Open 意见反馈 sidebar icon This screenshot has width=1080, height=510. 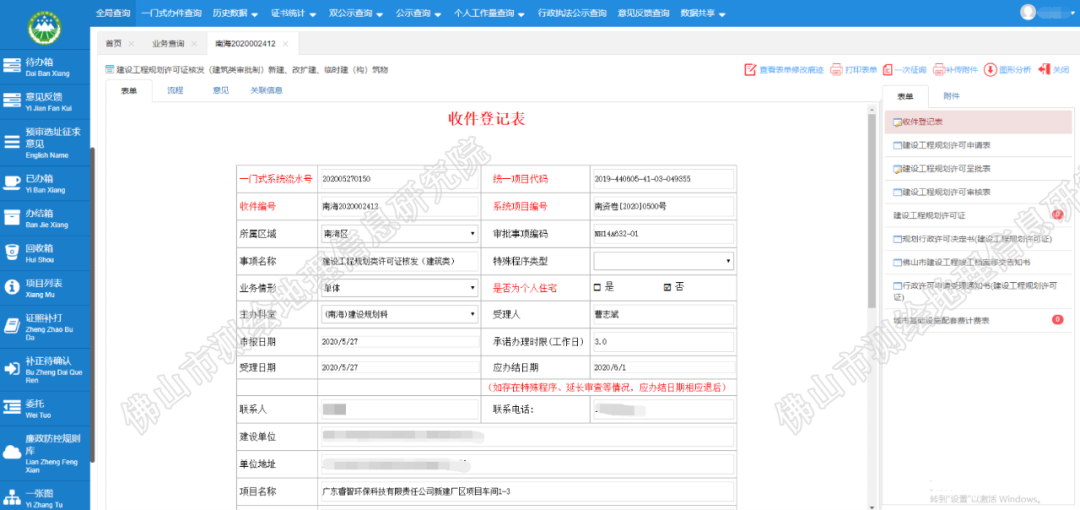(x=11, y=101)
